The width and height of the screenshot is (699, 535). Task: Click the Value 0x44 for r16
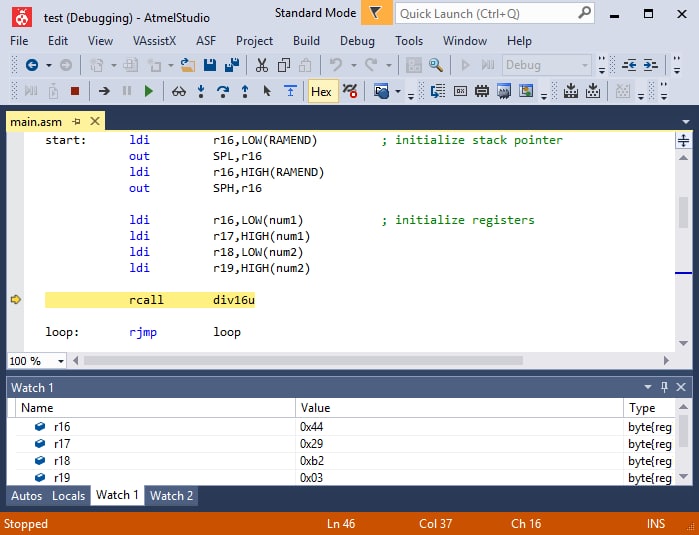[x=311, y=427]
